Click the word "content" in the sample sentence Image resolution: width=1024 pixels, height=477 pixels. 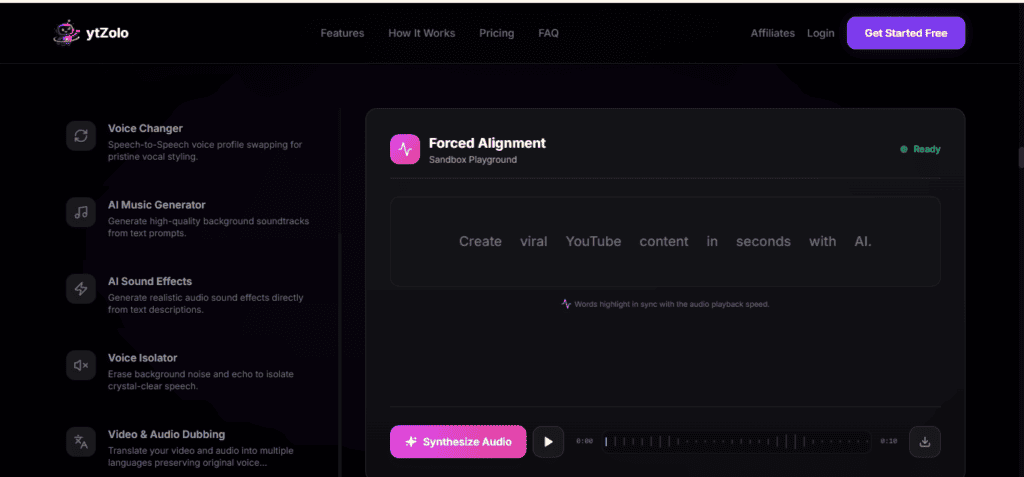[x=664, y=242]
